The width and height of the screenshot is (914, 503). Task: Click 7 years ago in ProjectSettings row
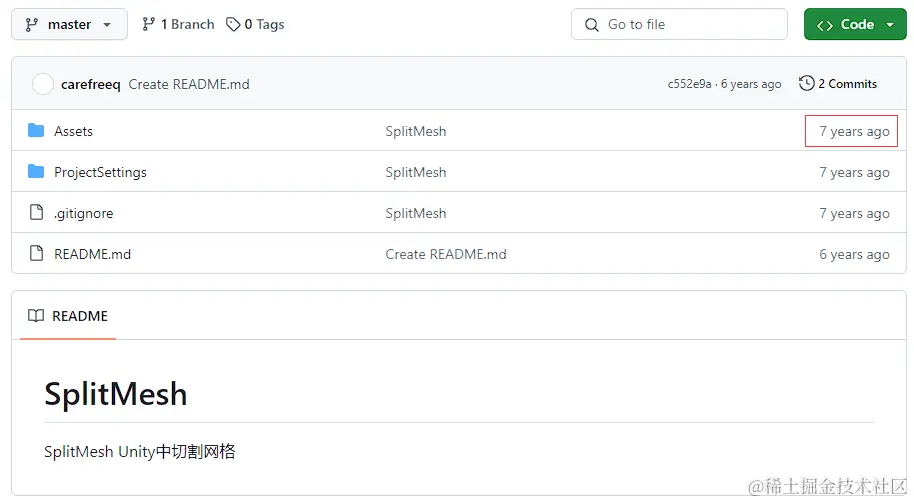[854, 173]
